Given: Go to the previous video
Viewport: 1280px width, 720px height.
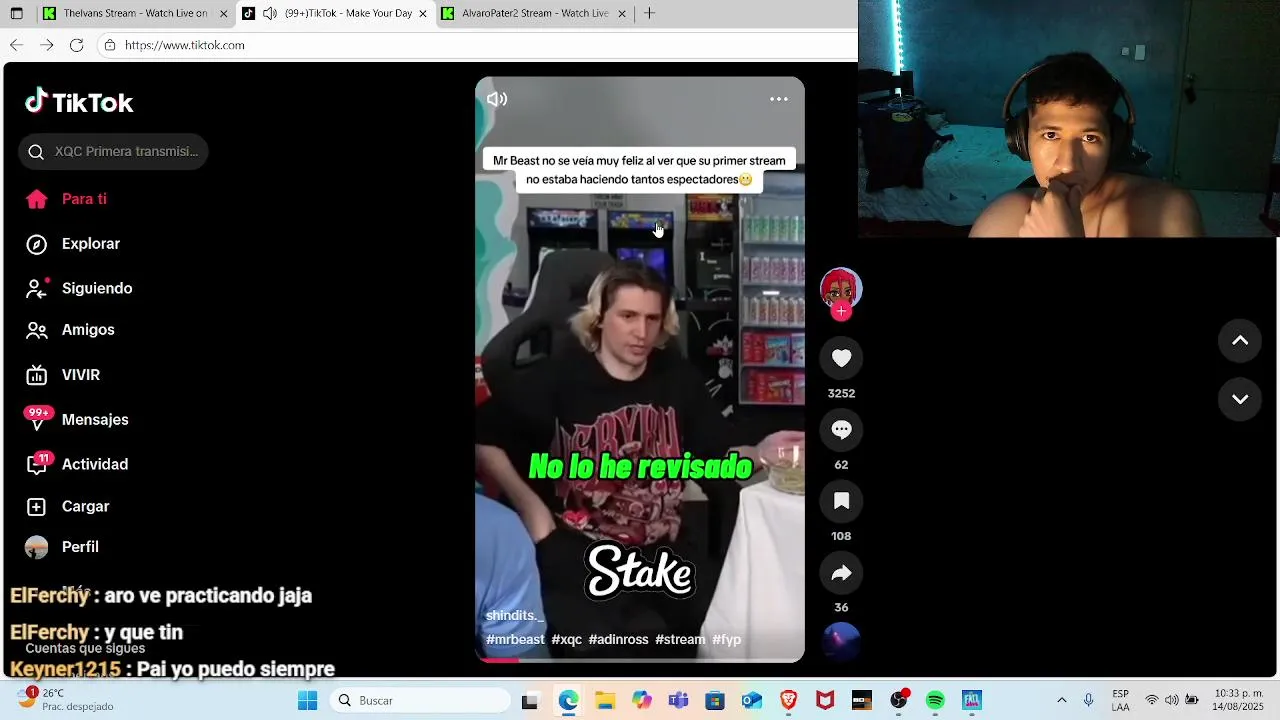Looking at the screenshot, I should click(x=1240, y=341).
